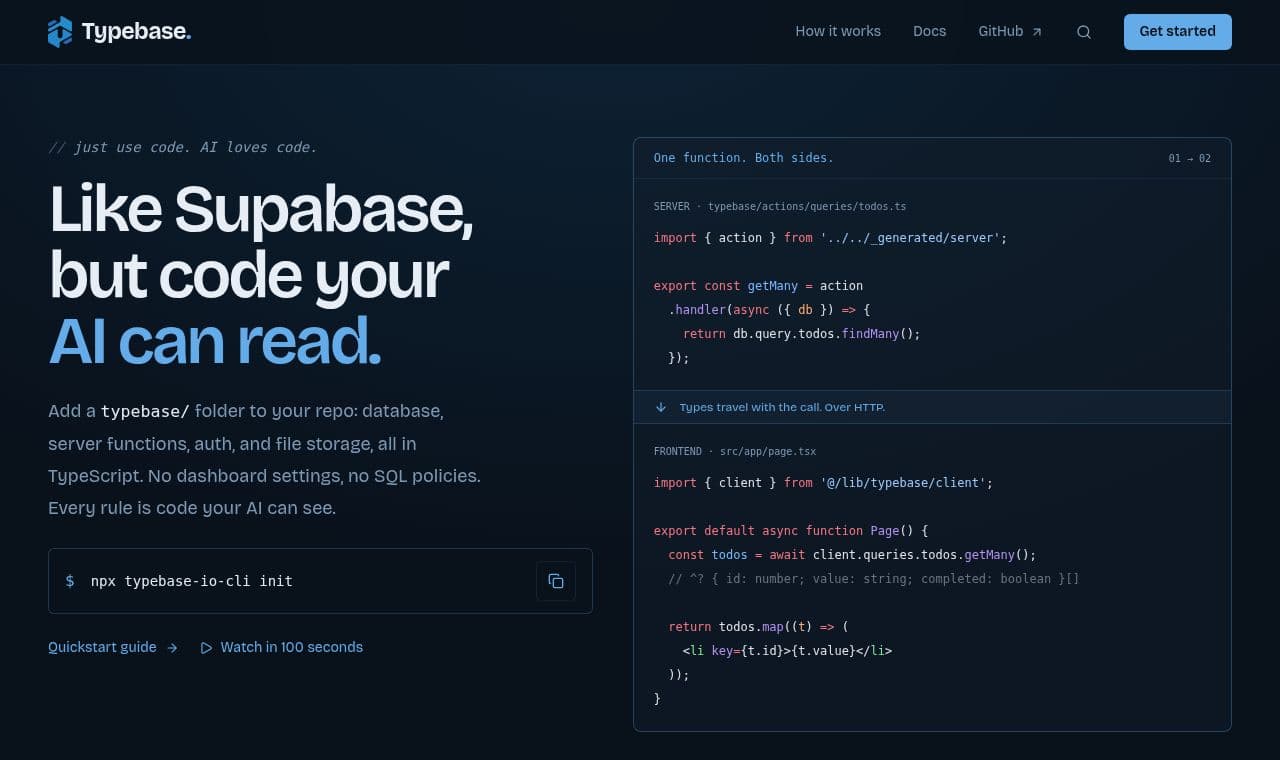This screenshot has width=1280, height=760.
Task: Click the 'return db.query.todos.findMany();' line
Action: [802, 334]
